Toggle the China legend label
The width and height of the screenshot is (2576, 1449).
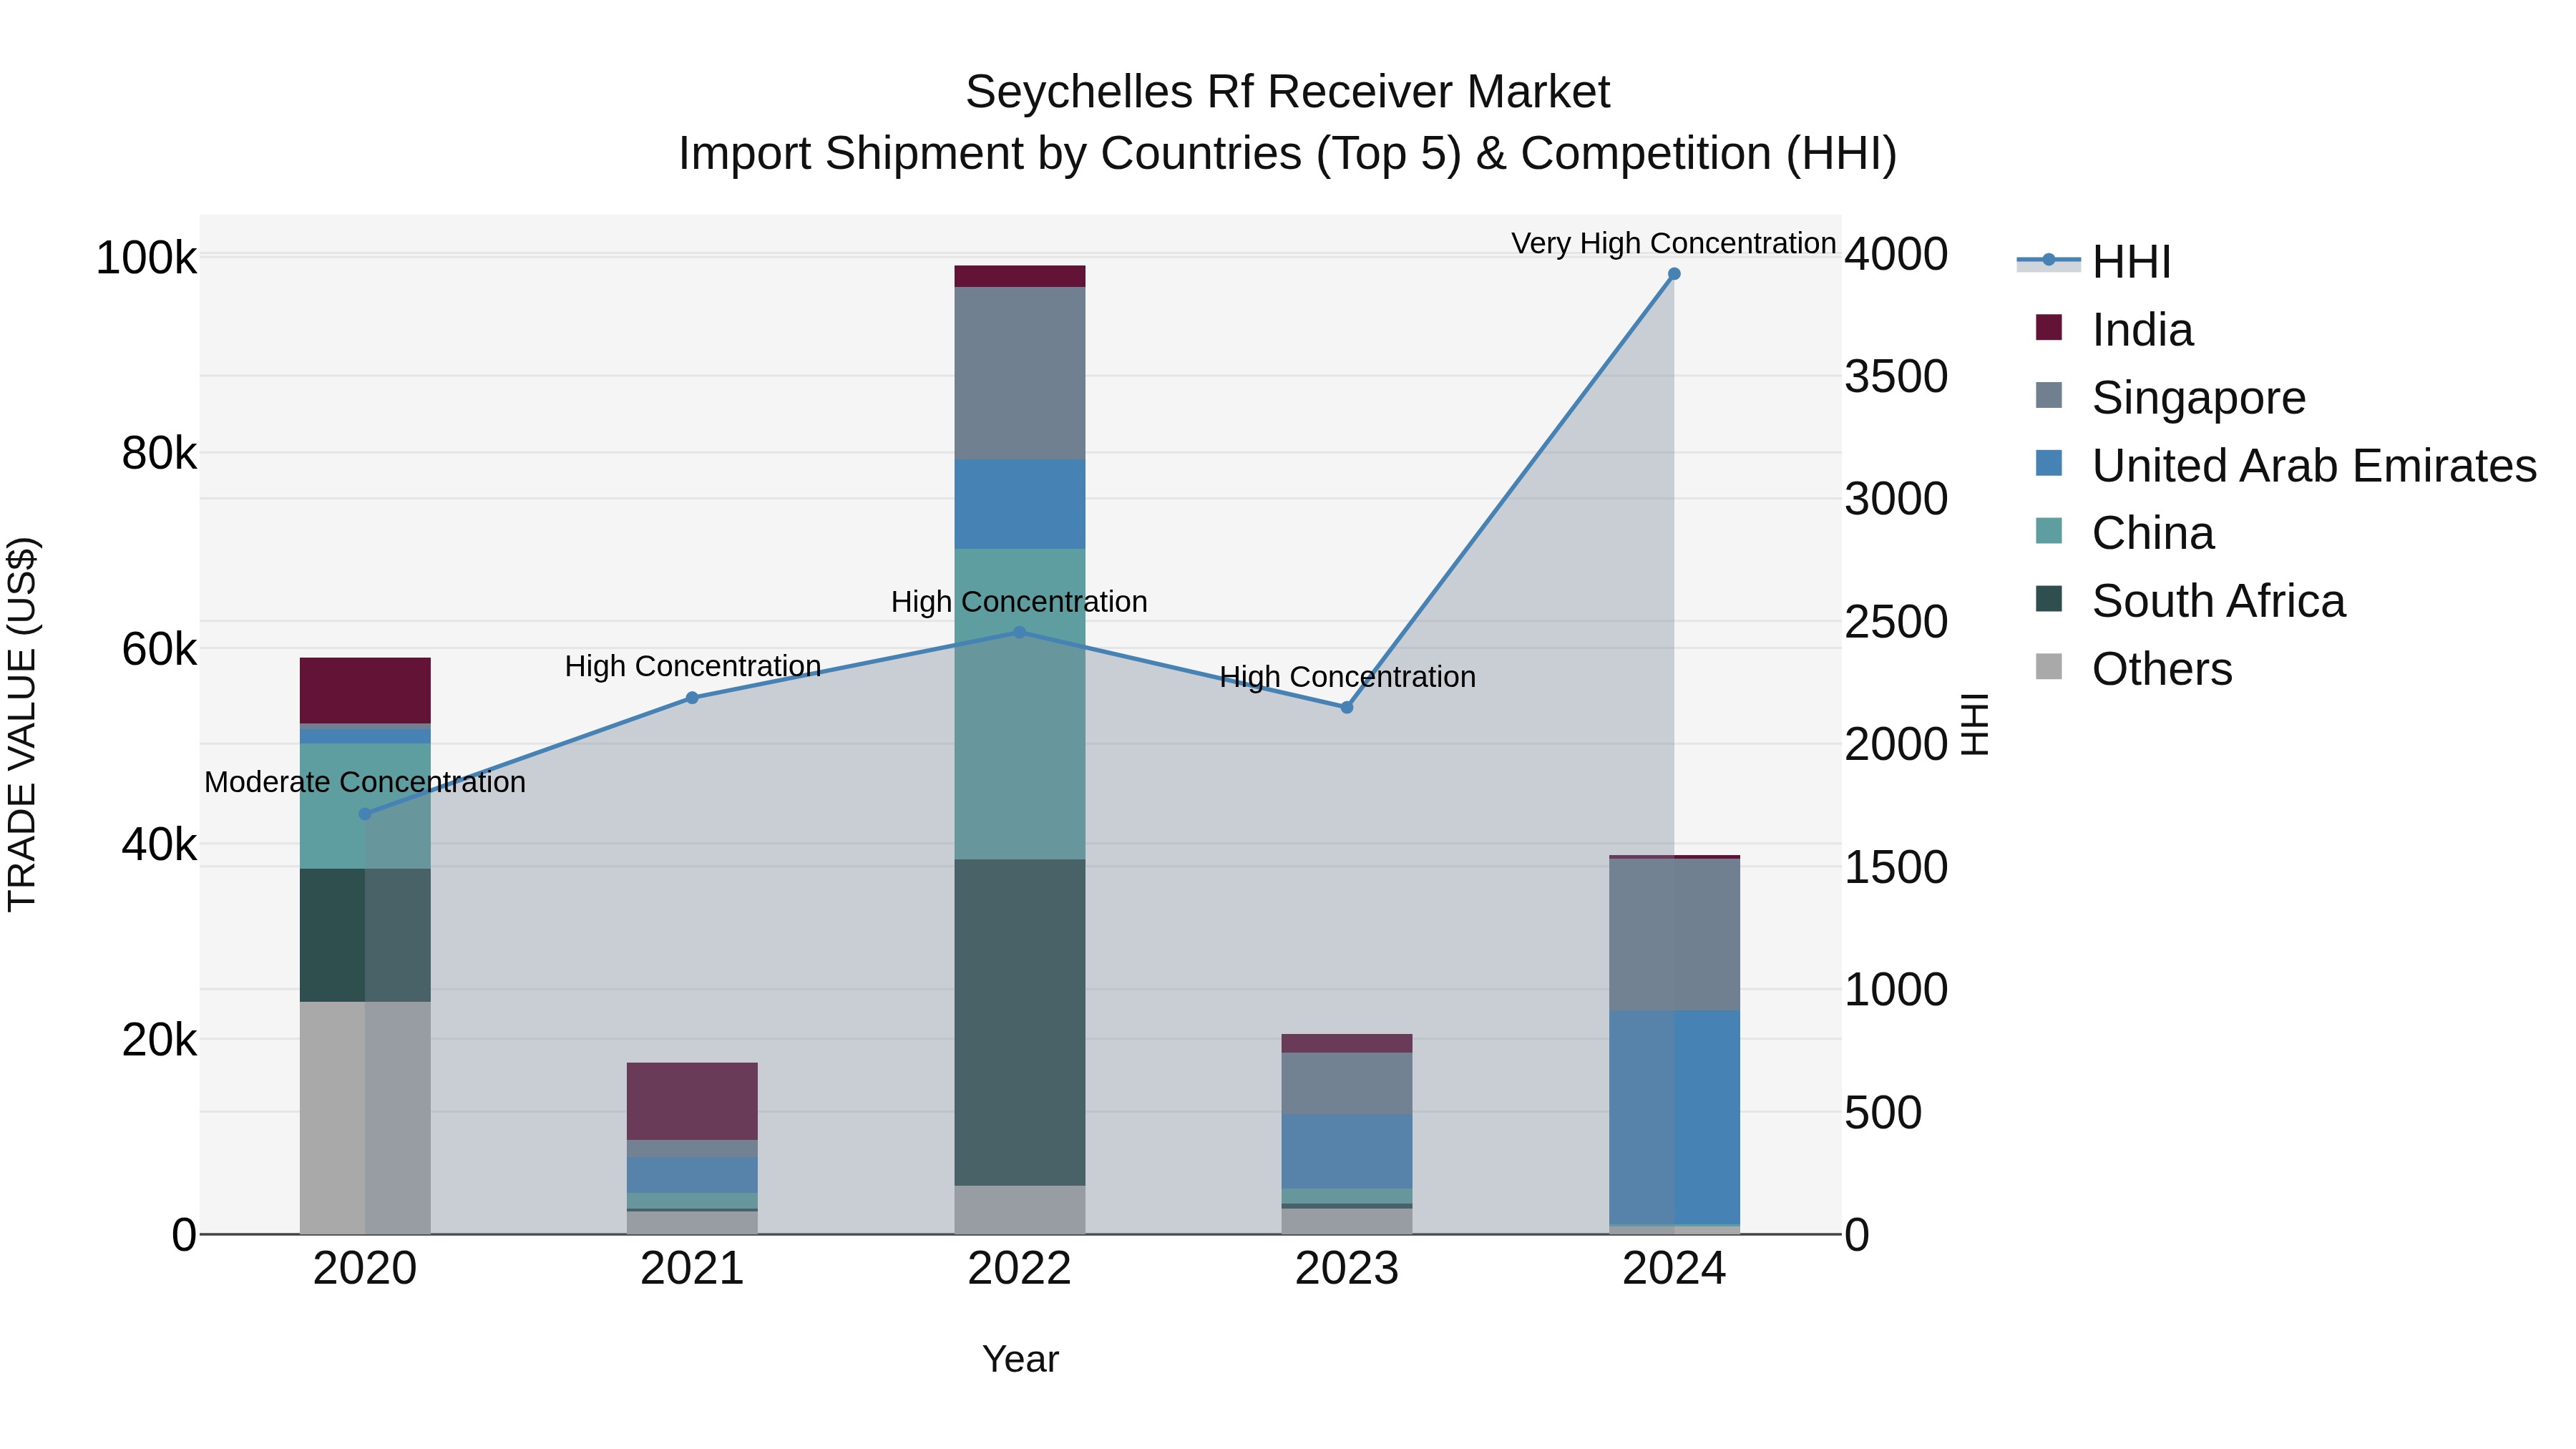(2153, 533)
